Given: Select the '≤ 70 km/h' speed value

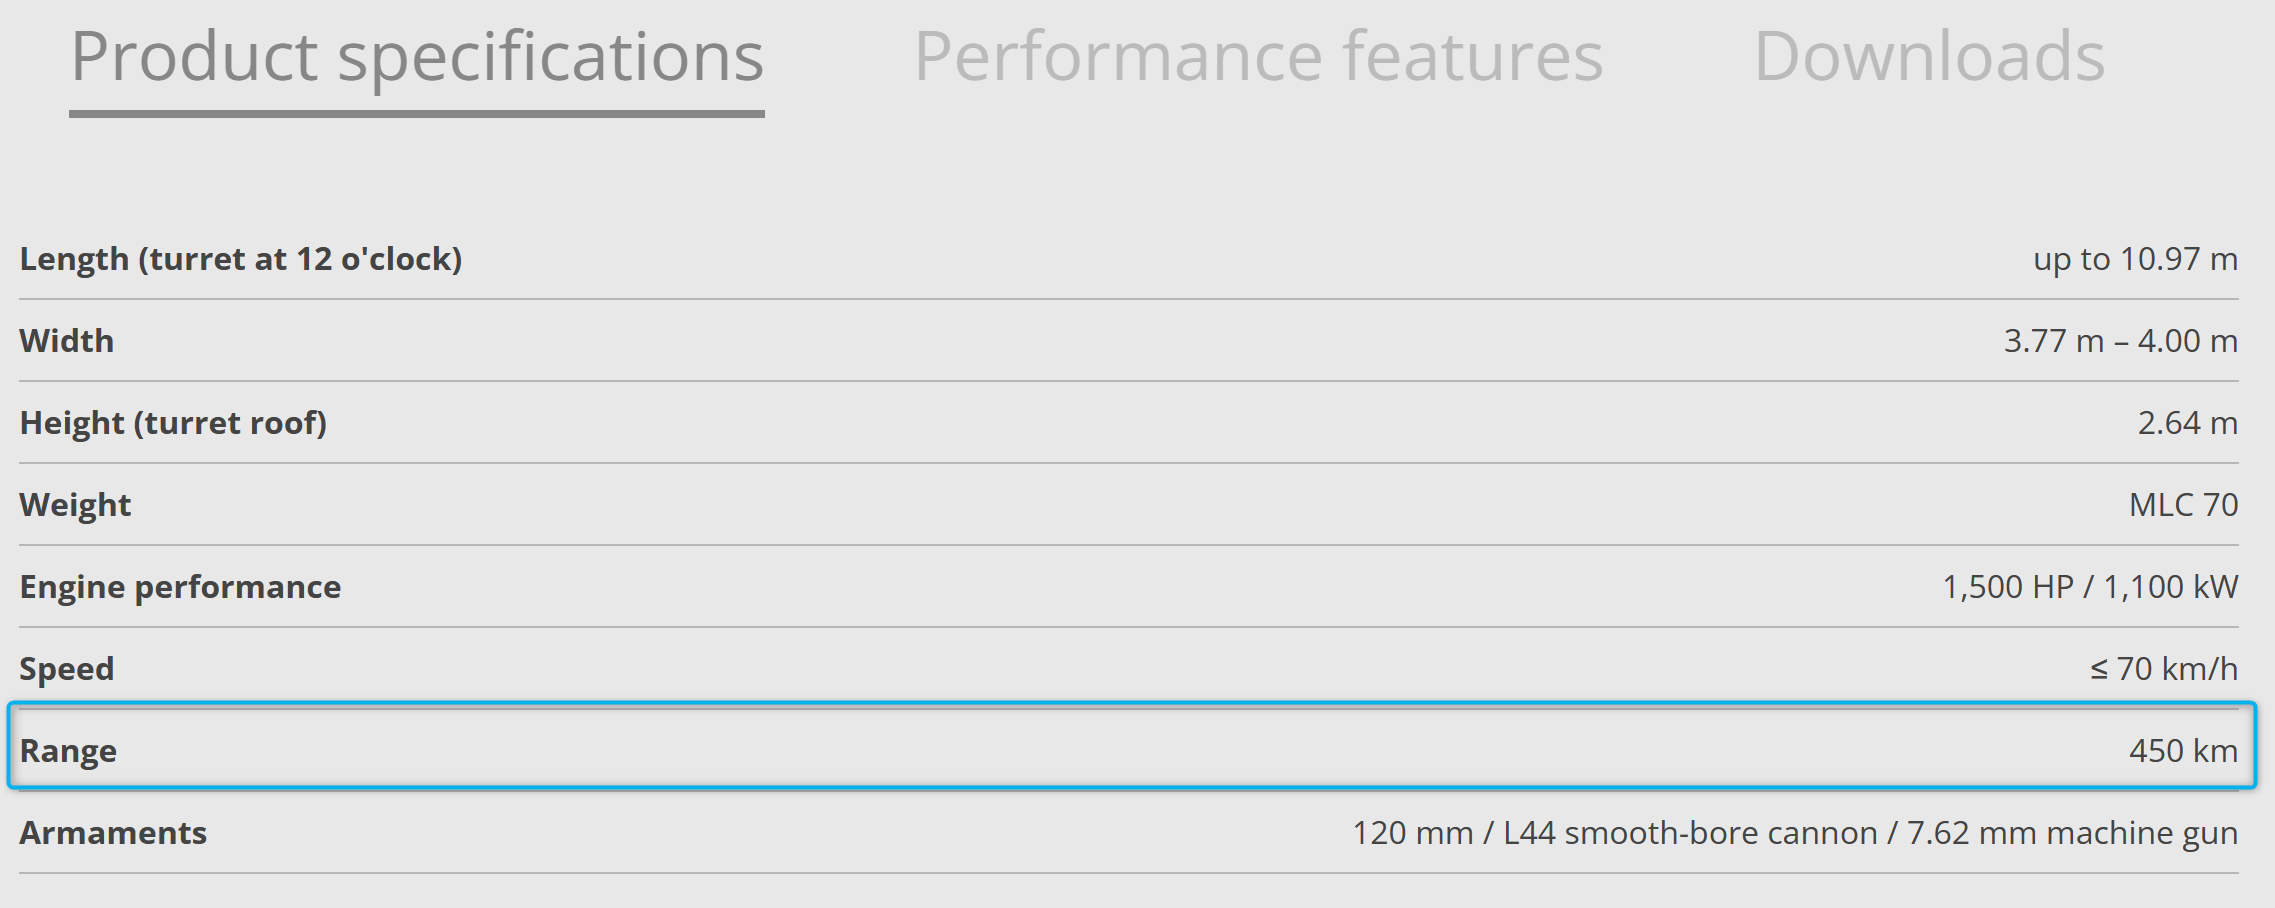Looking at the screenshot, I should pyautogui.click(x=2163, y=669).
